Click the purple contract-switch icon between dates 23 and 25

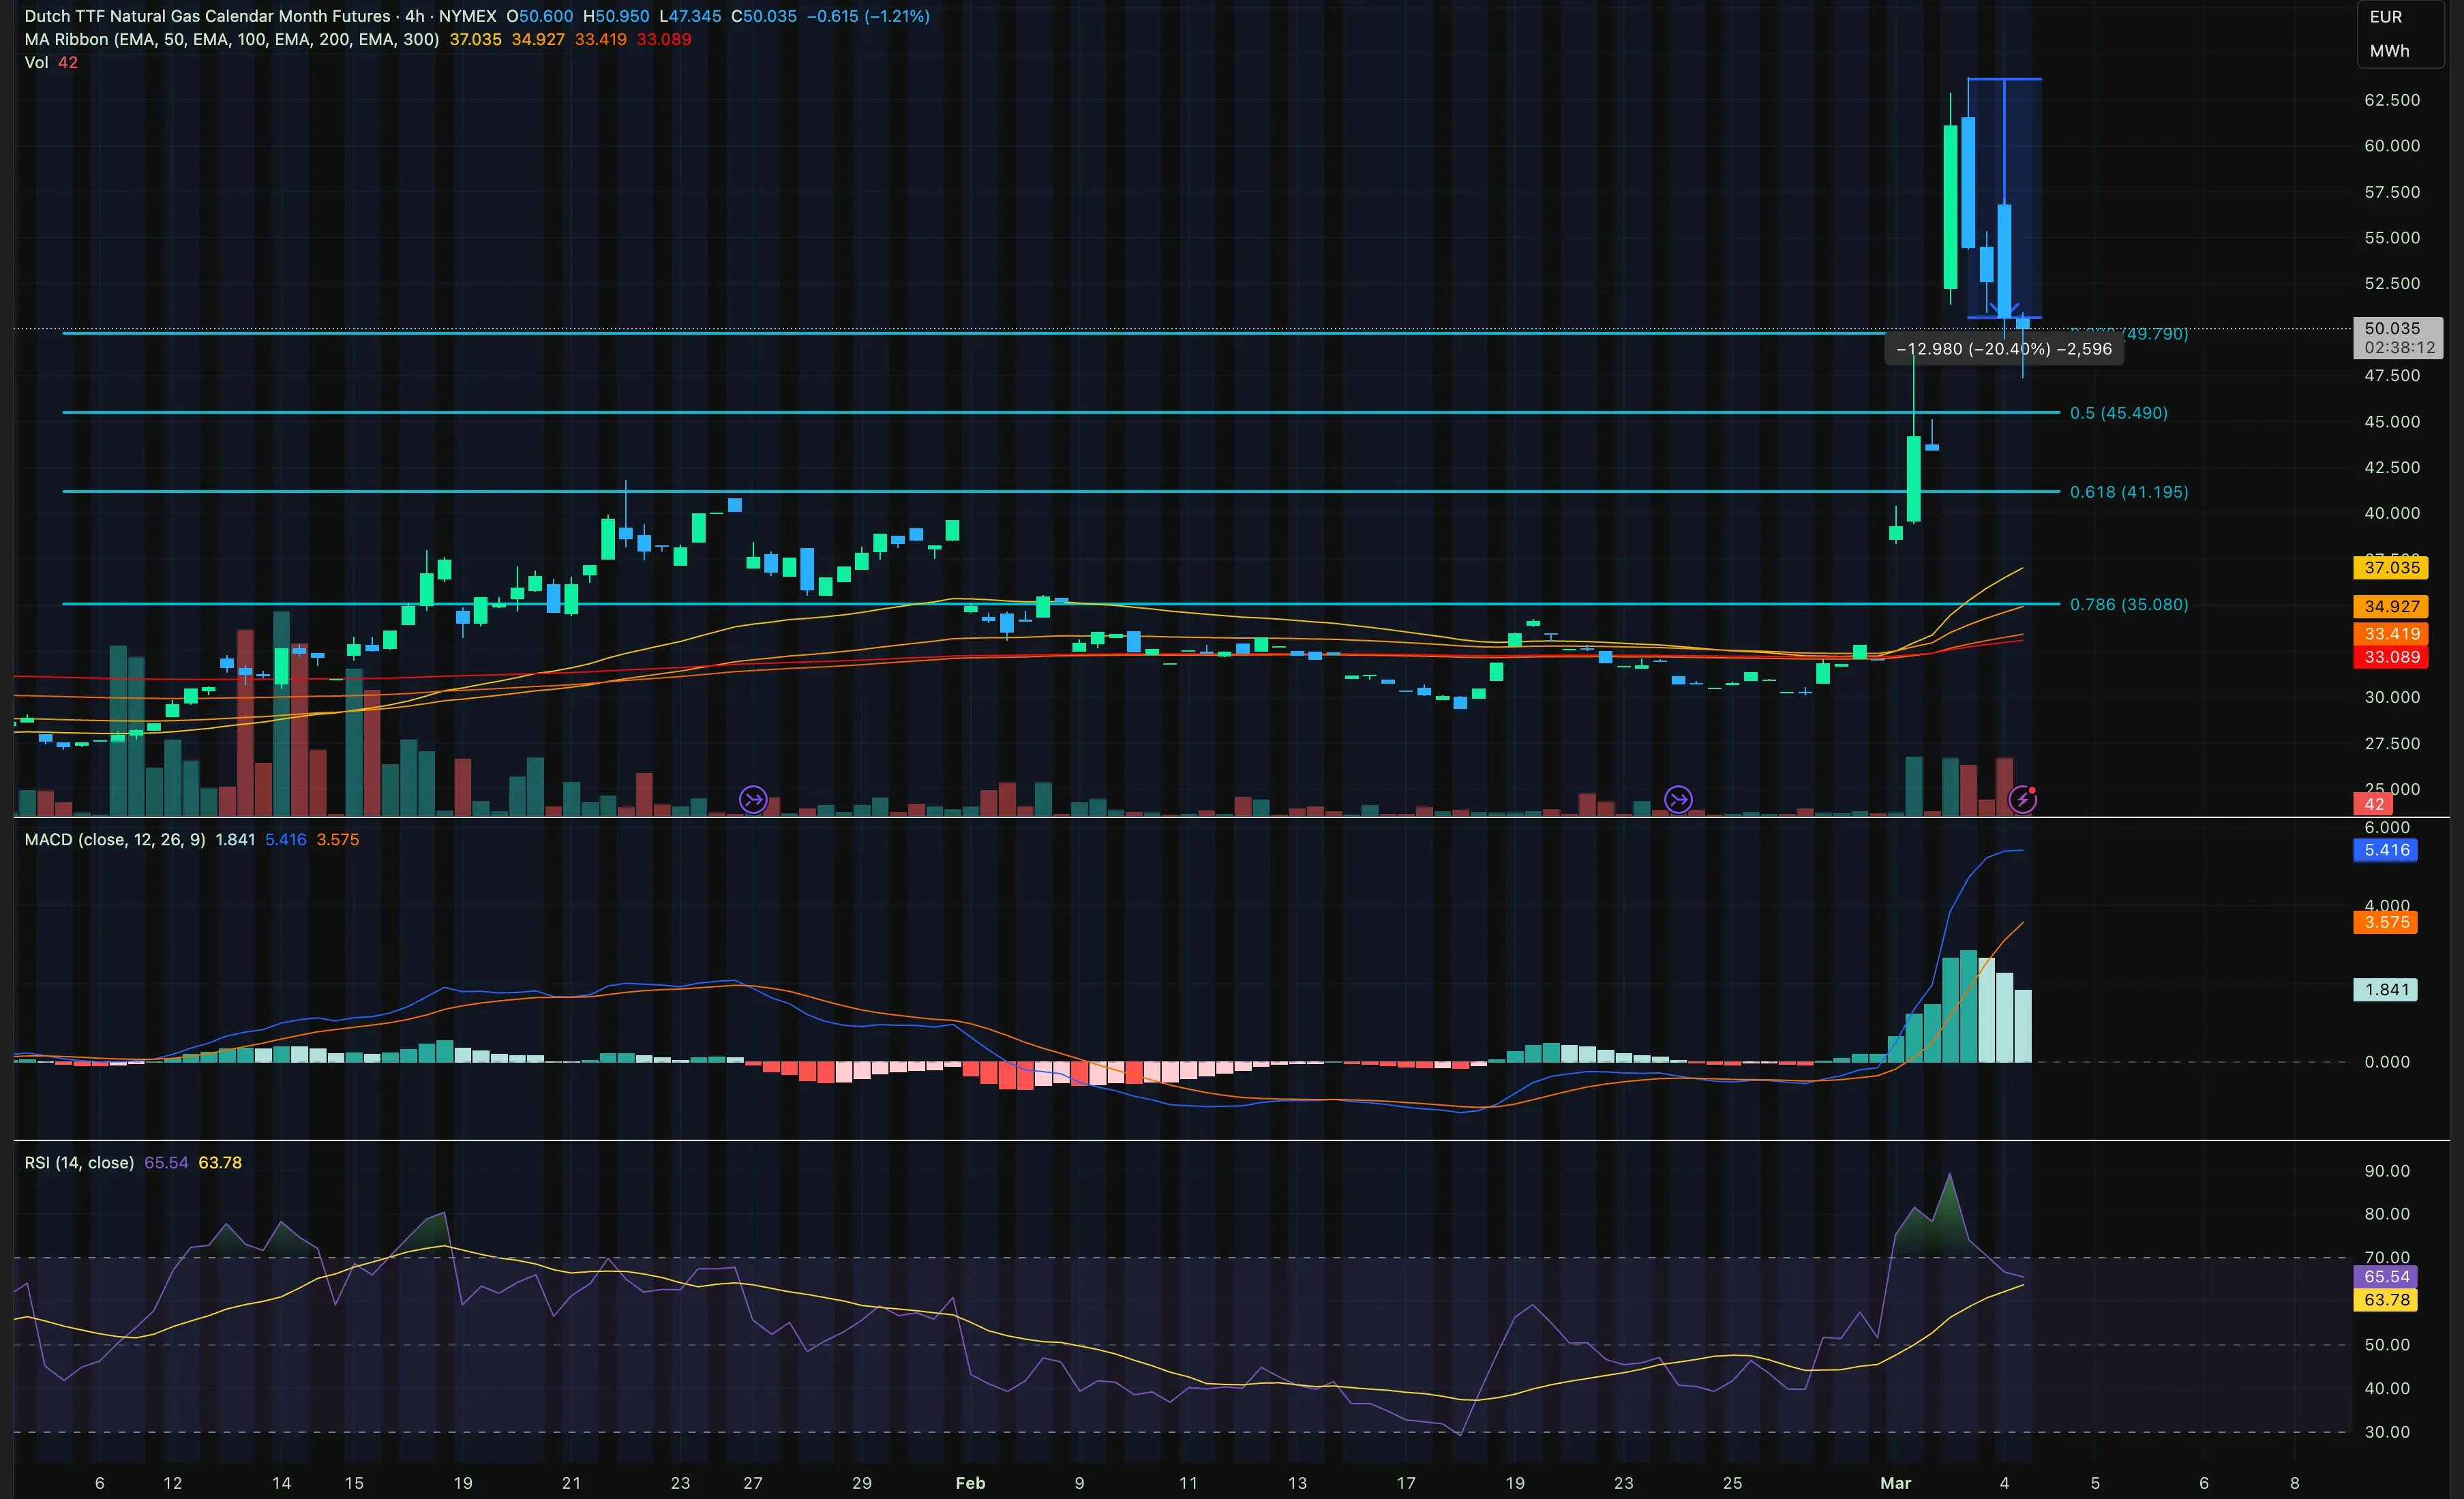[1678, 799]
